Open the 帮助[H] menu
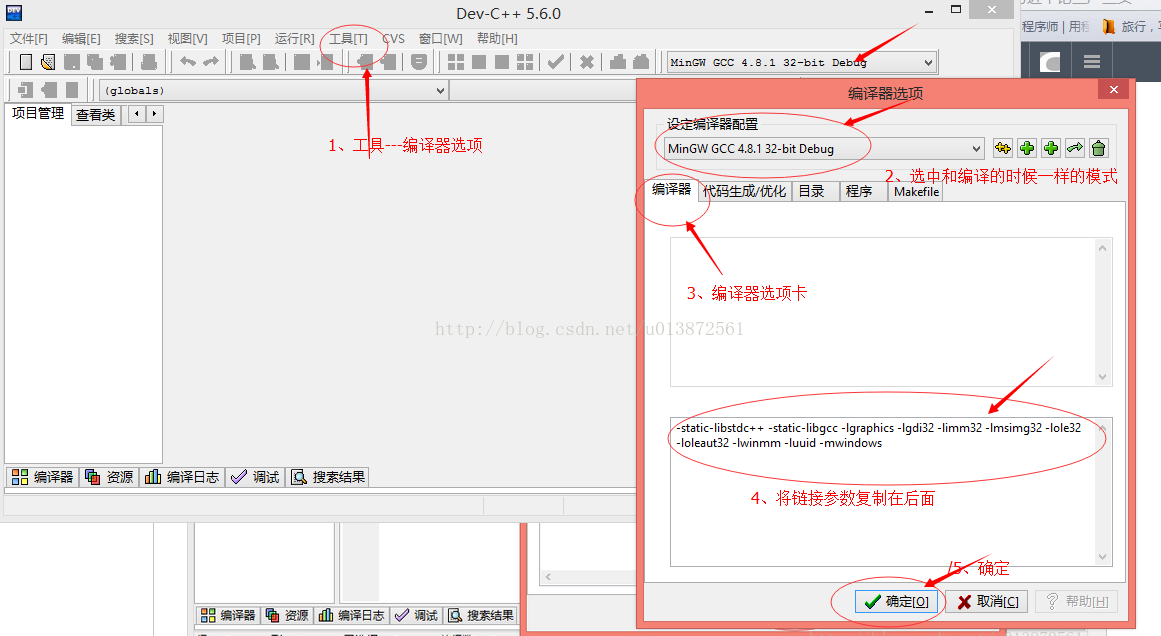The width and height of the screenshot is (1161, 636). (x=498, y=39)
